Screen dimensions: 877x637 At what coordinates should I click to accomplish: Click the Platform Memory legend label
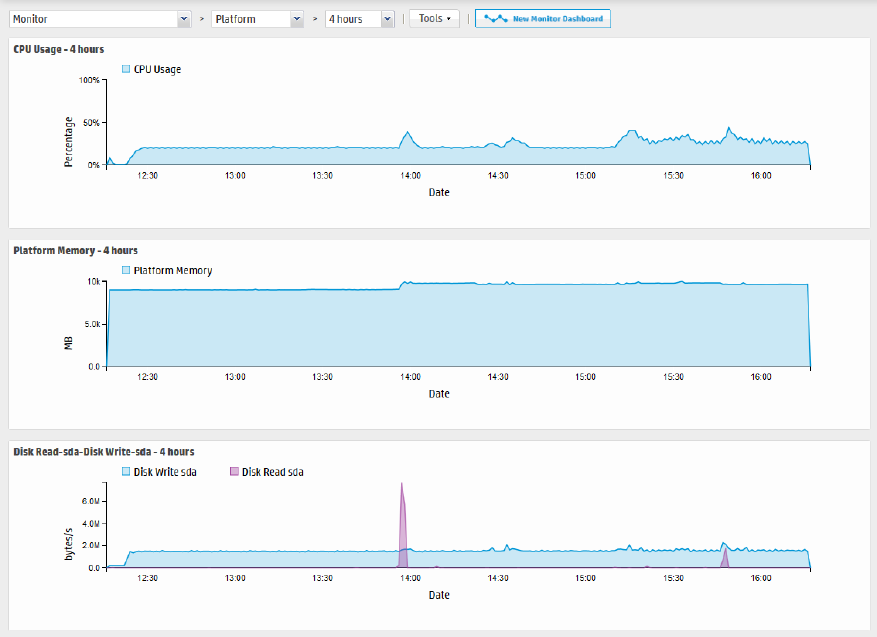[x=173, y=271]
